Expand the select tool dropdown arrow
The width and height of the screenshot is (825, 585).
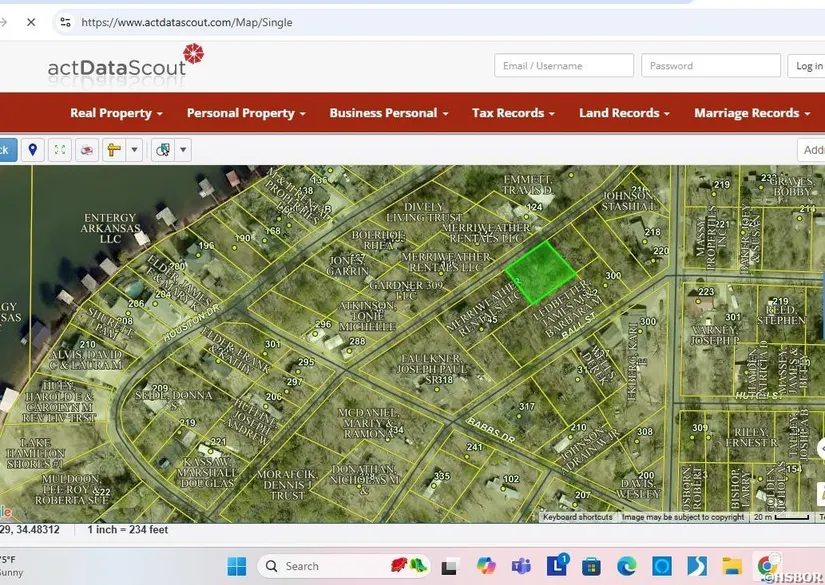click(183, 150)
